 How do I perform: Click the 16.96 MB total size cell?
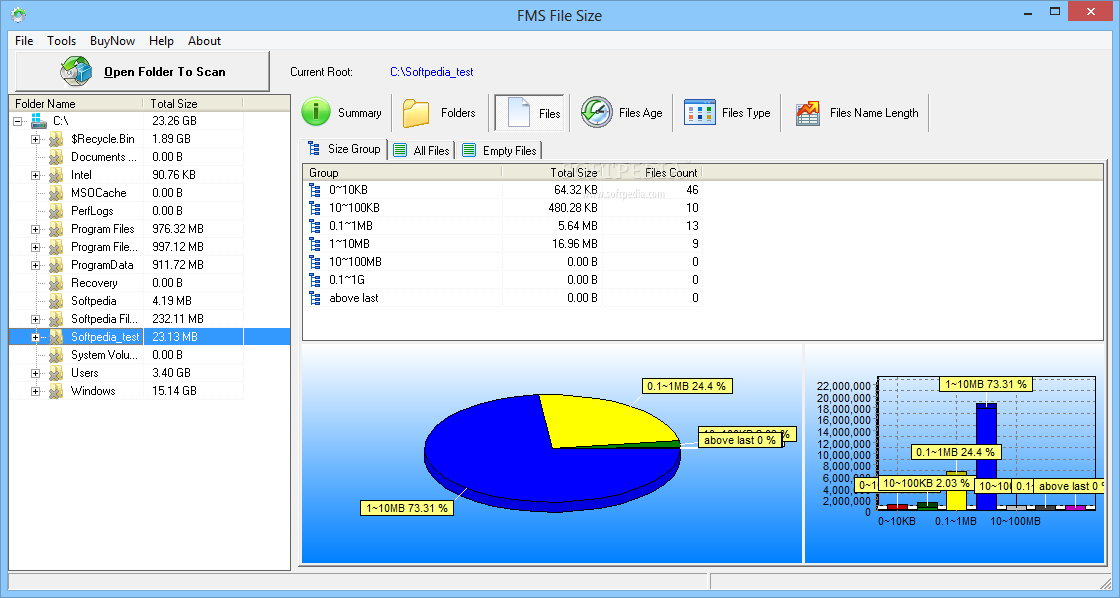(575, 244)
